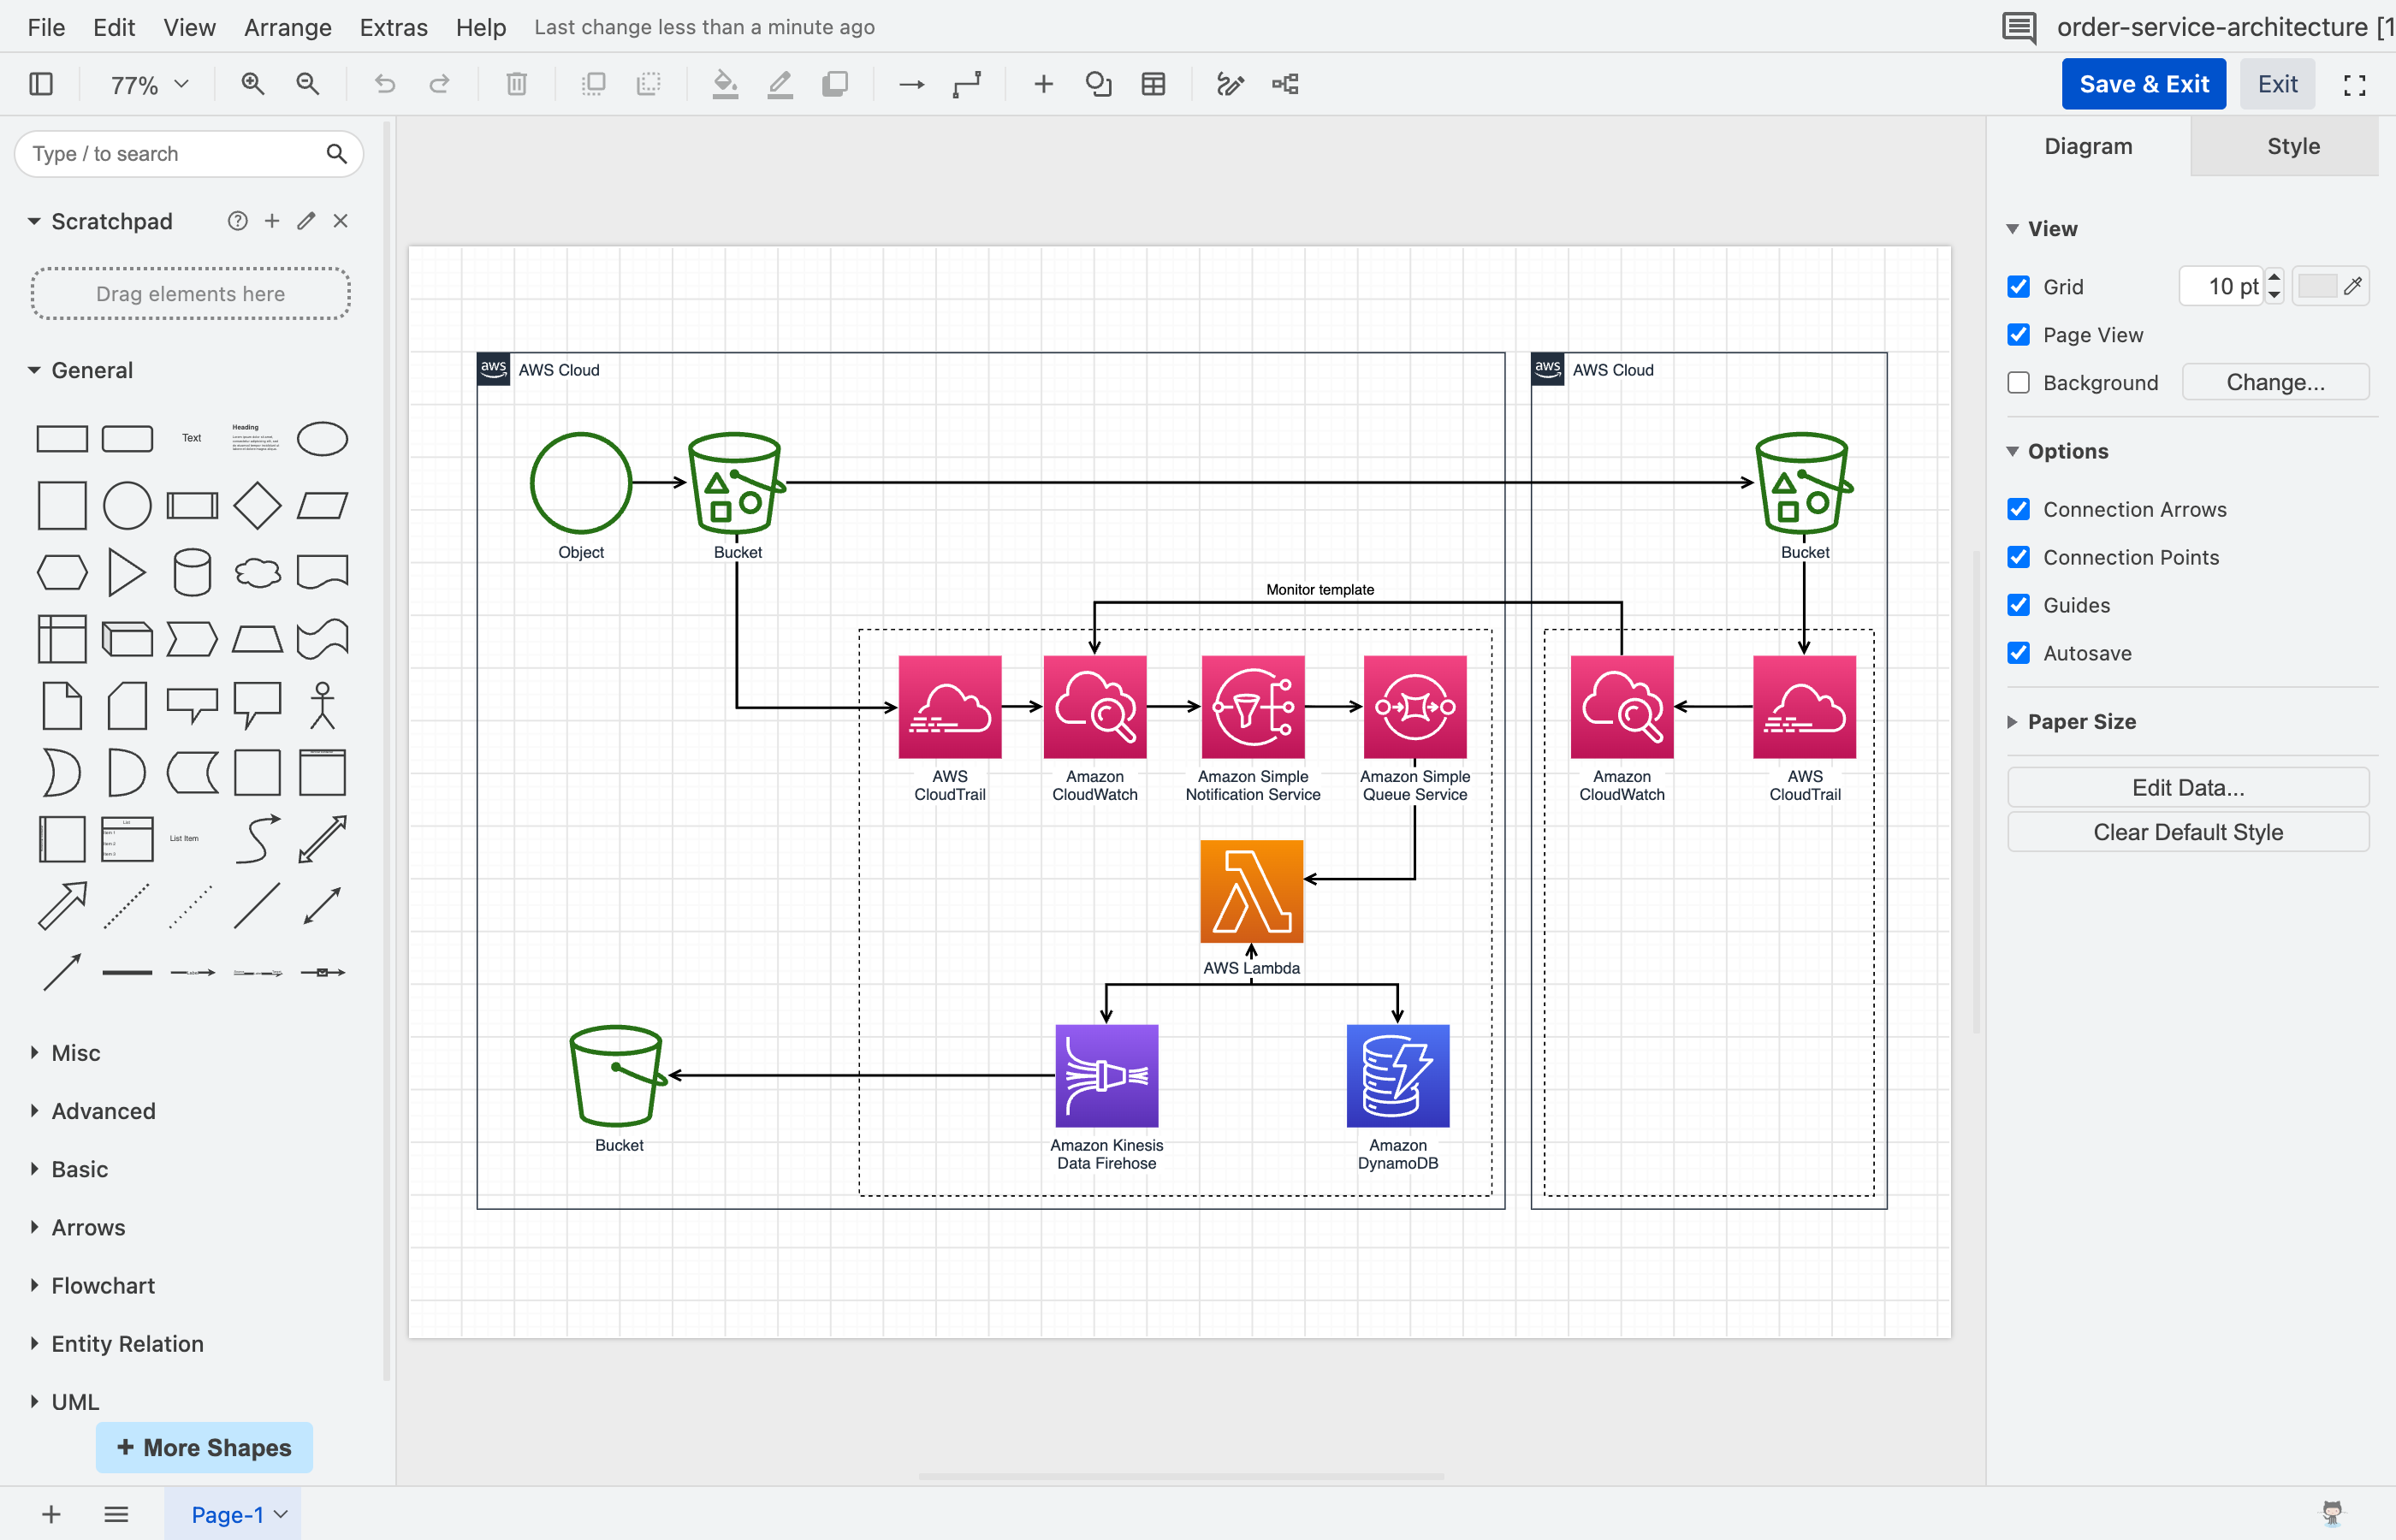Open the comments icon beside file name

[x=2019, y=27]
